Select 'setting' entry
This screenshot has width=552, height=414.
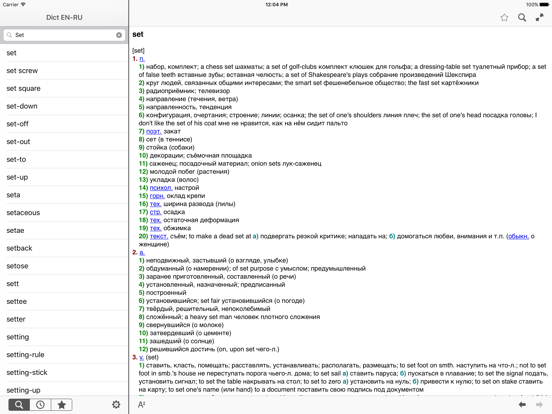click(64, 337)
